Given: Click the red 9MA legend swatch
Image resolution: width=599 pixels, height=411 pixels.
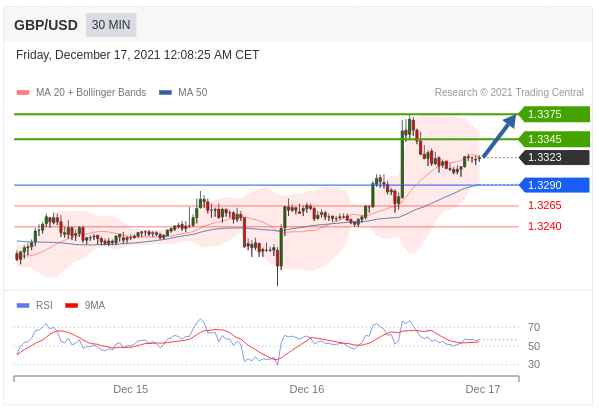Looking at the screenshot, I should click(x=71, y=305).
